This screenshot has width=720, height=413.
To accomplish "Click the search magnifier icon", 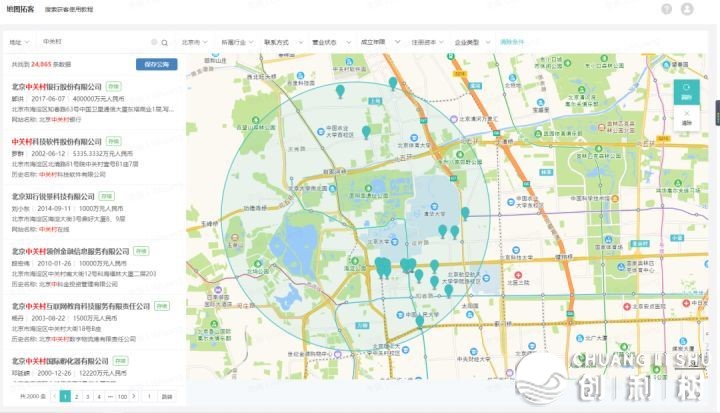I will point(164,43).
